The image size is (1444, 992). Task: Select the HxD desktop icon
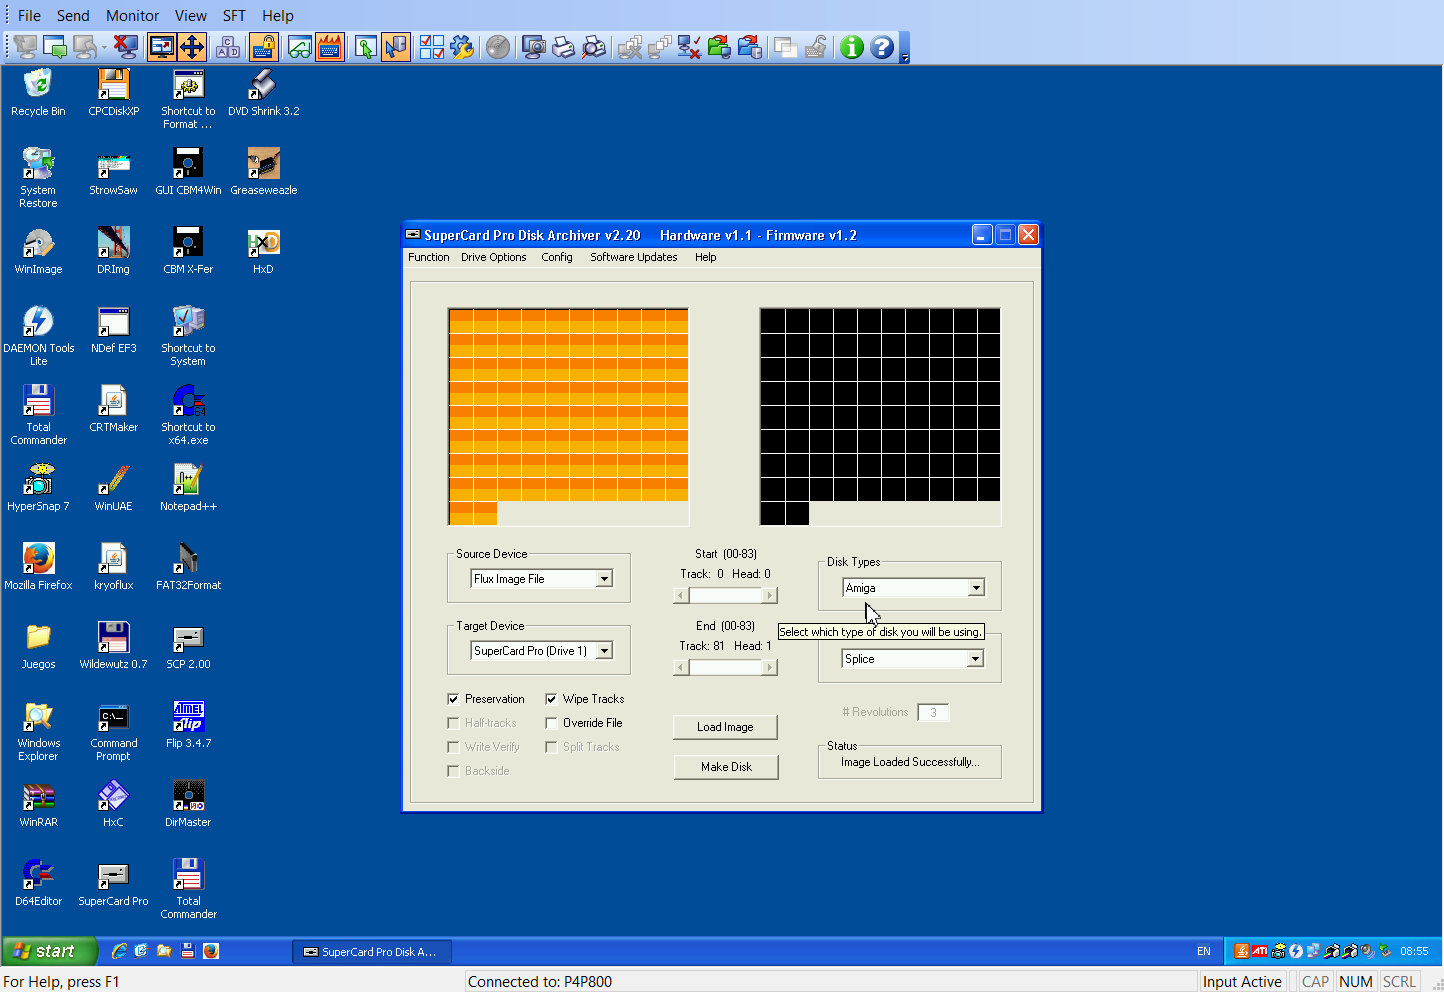[263, 250]
